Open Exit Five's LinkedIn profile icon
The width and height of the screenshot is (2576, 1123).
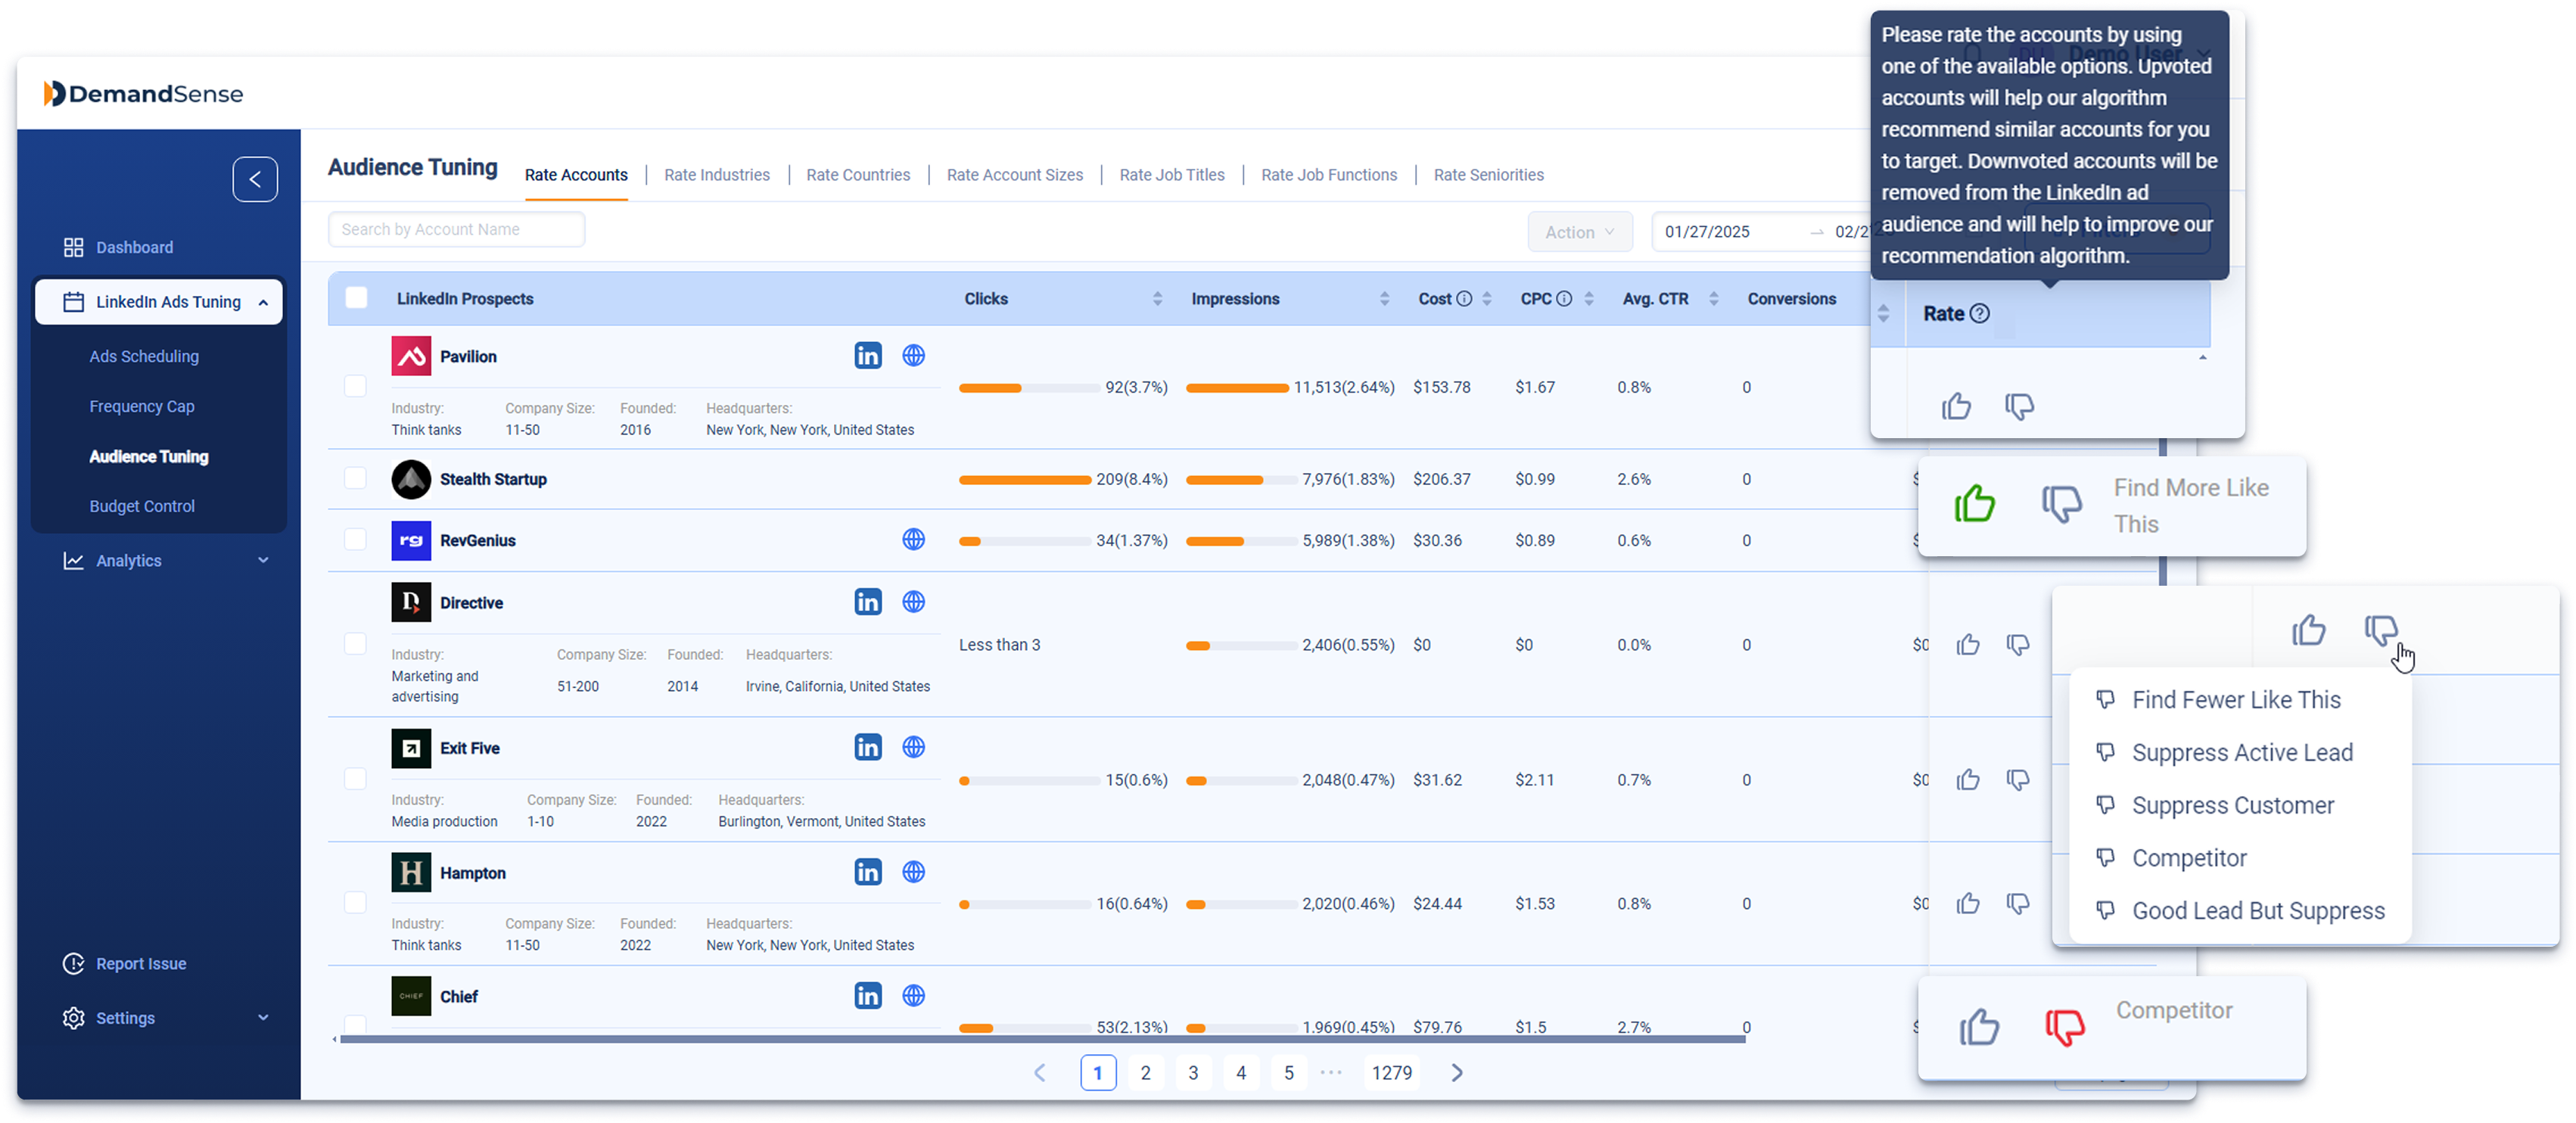click(867, 747)
